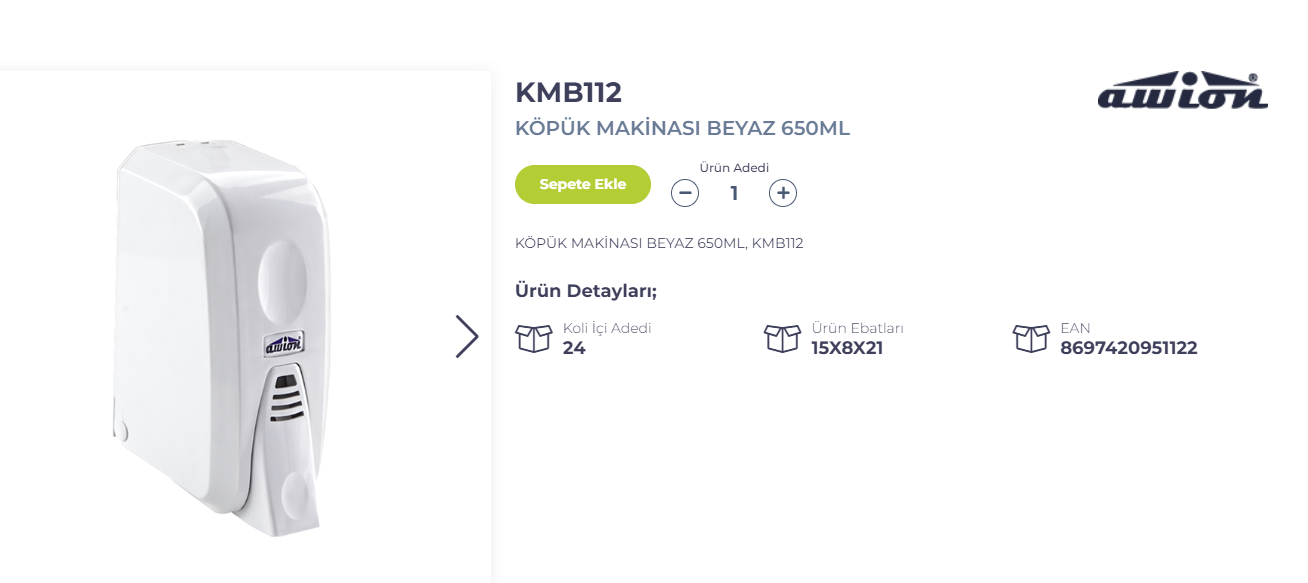Click the small awion badge on the dispenser
1308x583 pixels.
[283, 344]
